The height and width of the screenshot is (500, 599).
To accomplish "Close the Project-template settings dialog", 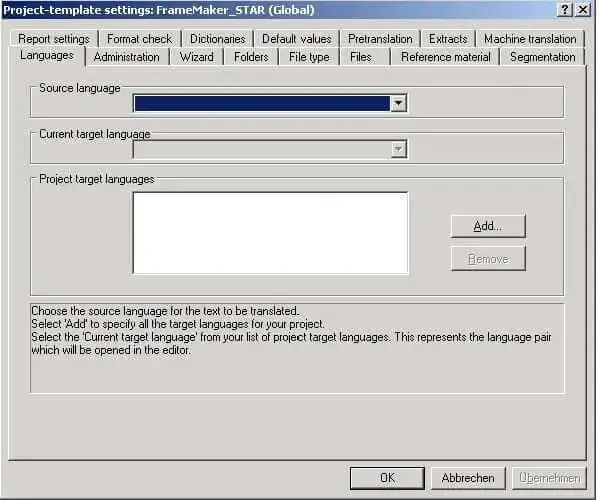I will tap(583, 10).
